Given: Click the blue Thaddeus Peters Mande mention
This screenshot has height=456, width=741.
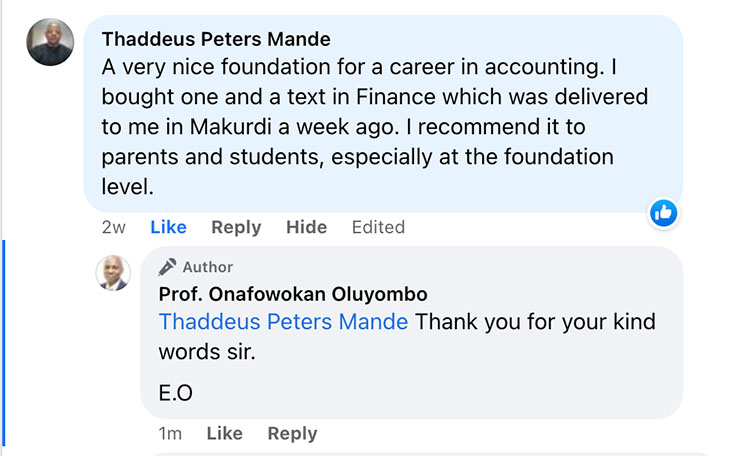Looking at the screenshot, I should tap(283, 322).
